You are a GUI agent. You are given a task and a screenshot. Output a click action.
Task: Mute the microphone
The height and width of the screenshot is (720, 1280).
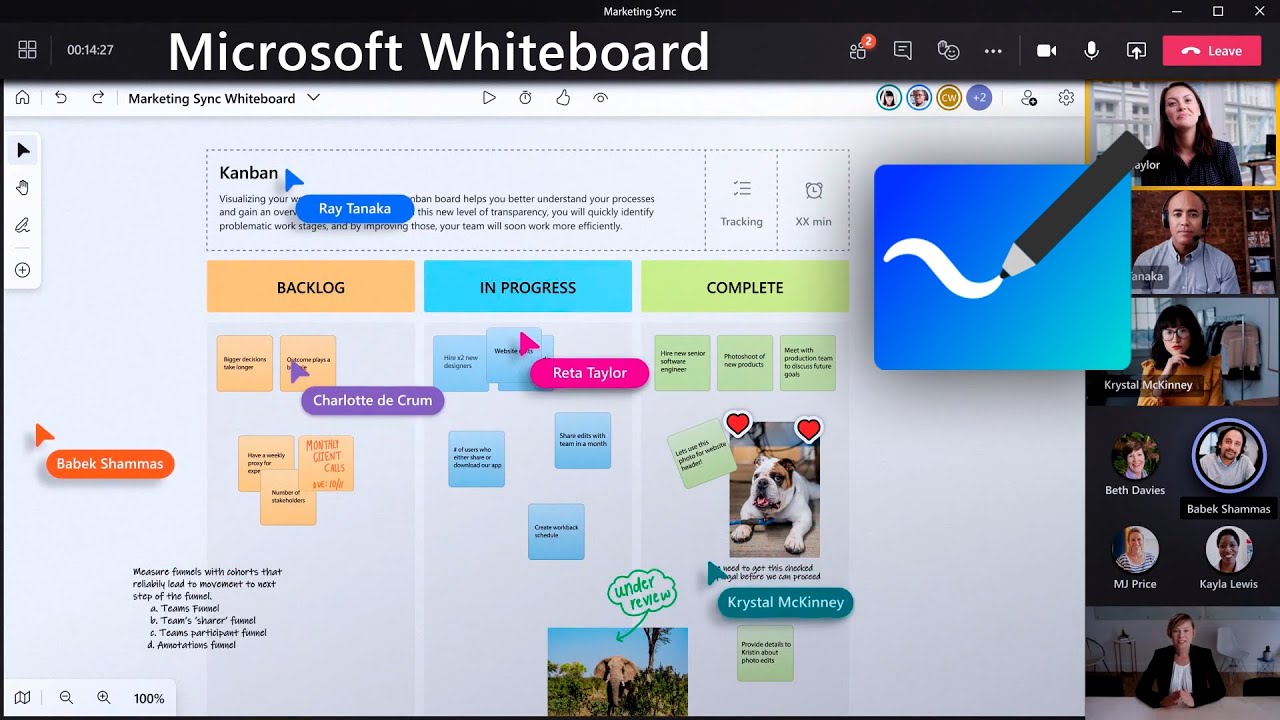click(1092, 50)
